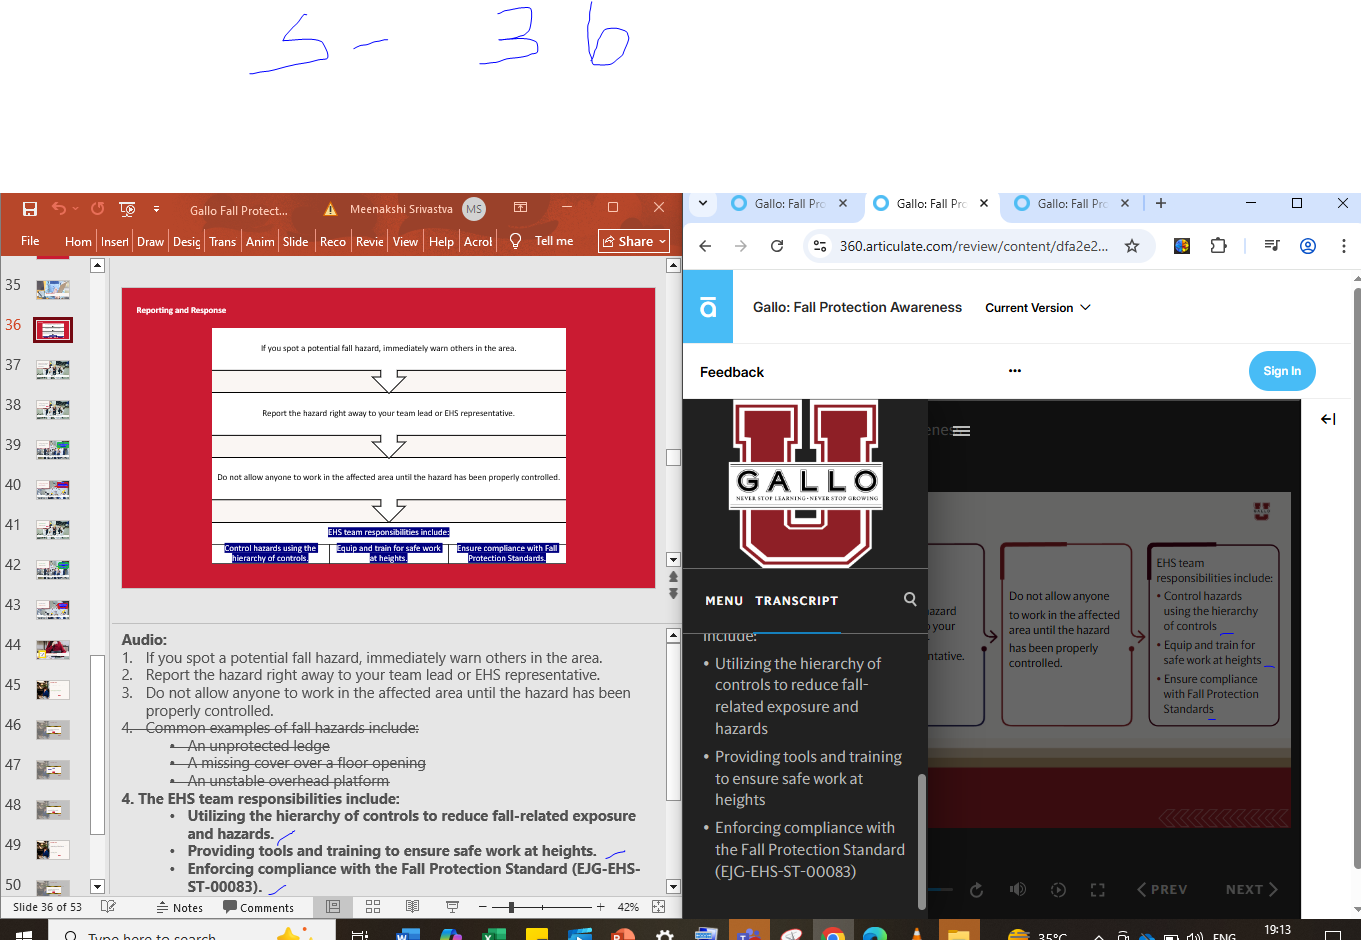Open a new Chrome tab

[x=1161, y=203]
